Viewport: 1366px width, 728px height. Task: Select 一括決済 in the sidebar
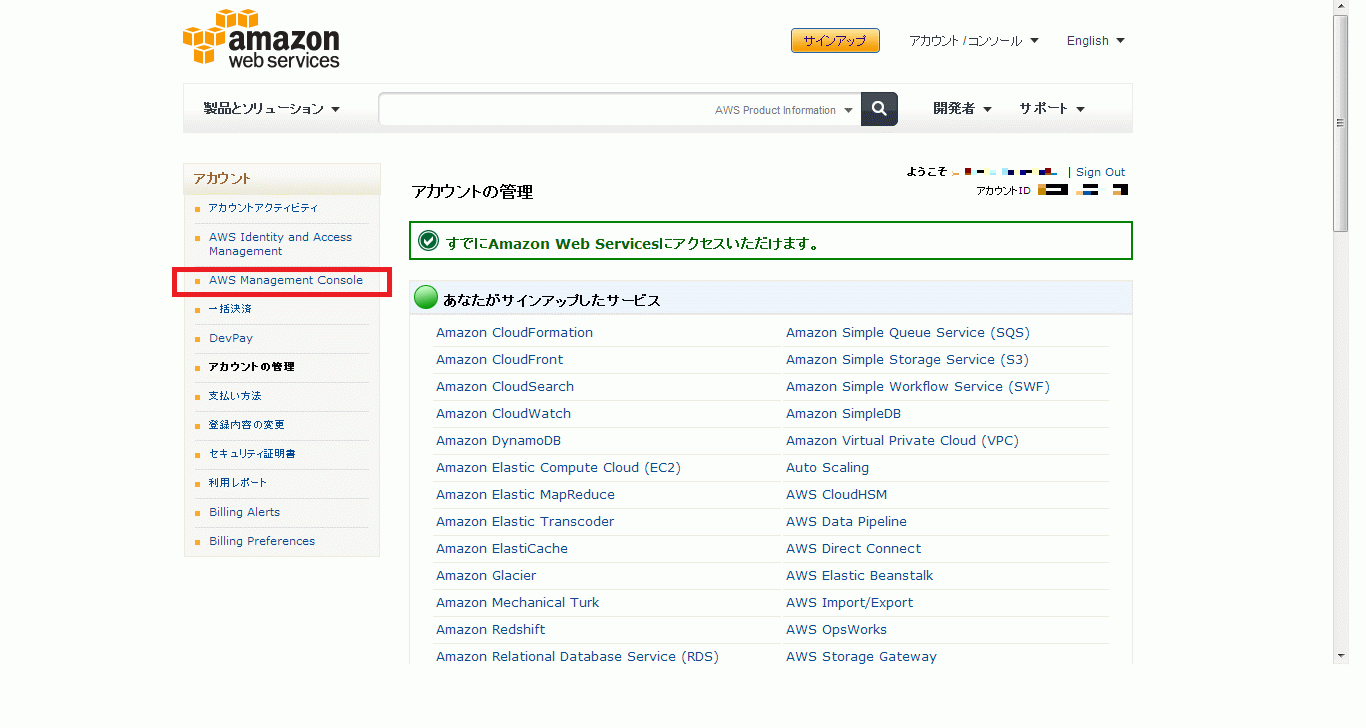tap(230, 309)
